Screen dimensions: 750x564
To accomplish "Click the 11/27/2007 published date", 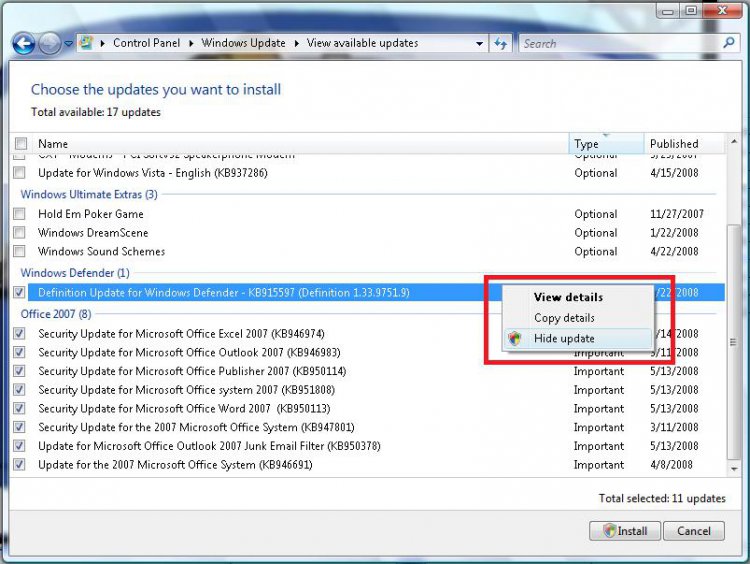I will (677, 214).
